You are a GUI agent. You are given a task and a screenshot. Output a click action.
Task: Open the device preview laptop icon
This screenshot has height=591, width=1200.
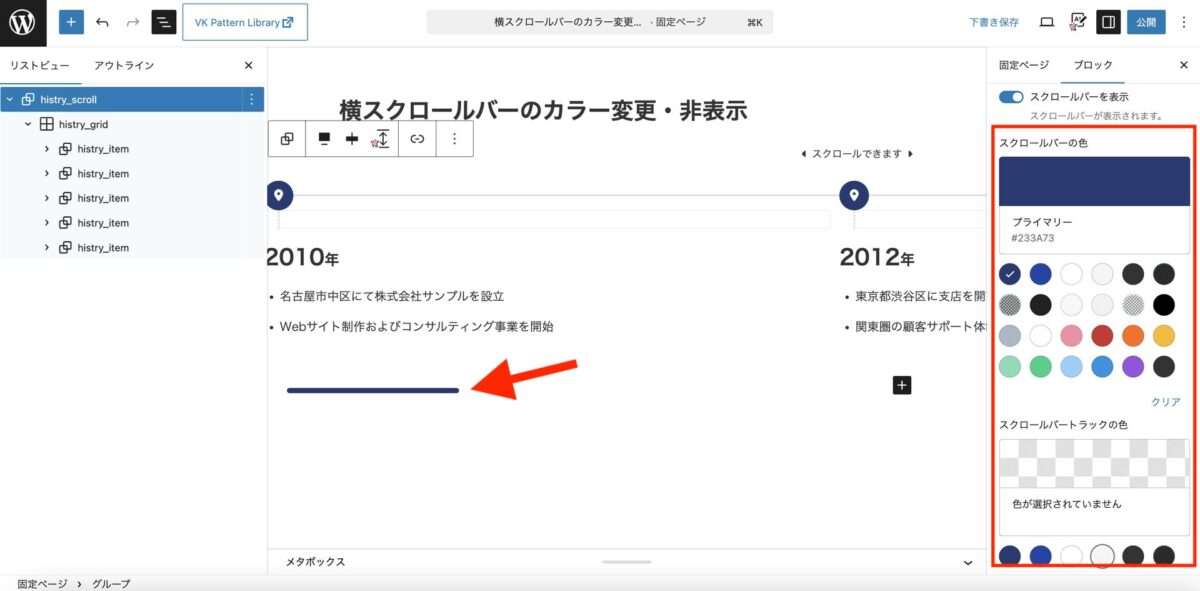[x=1047, y=22]
